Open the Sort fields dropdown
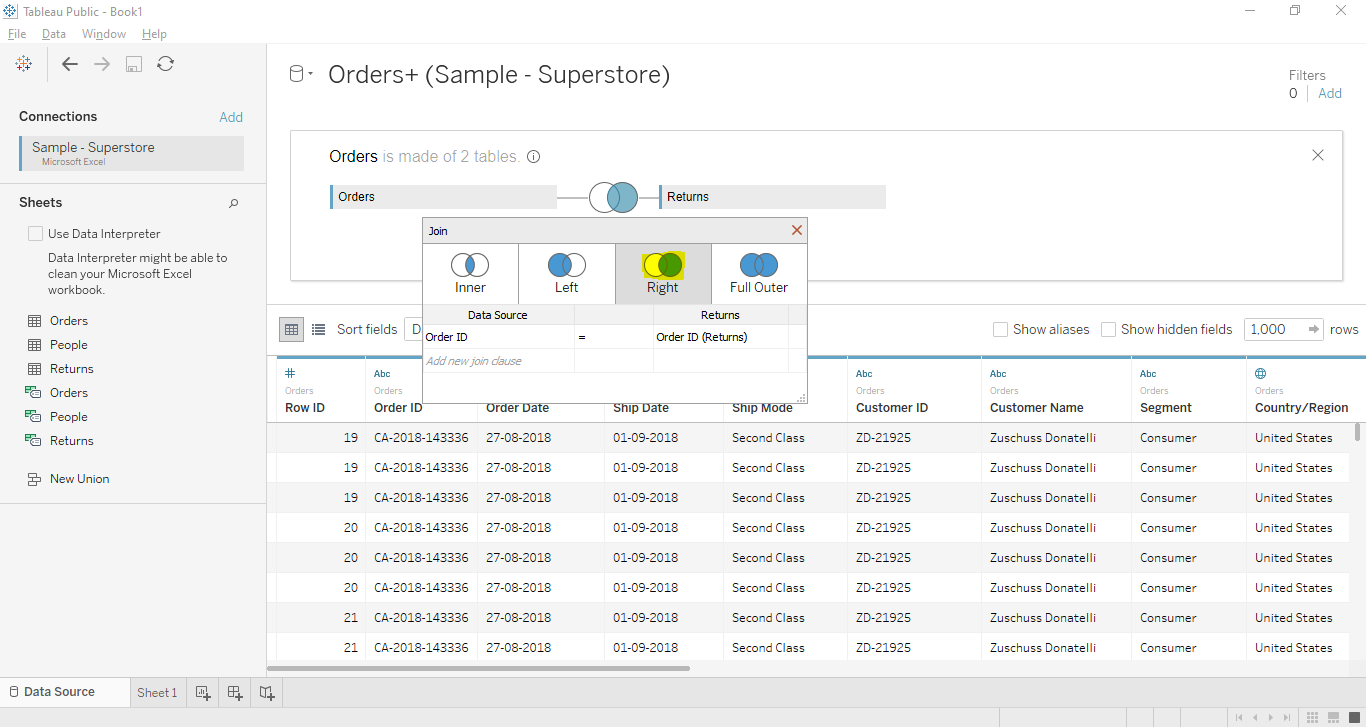This screenshot has height=727, width=1366. tap(412, 329)
